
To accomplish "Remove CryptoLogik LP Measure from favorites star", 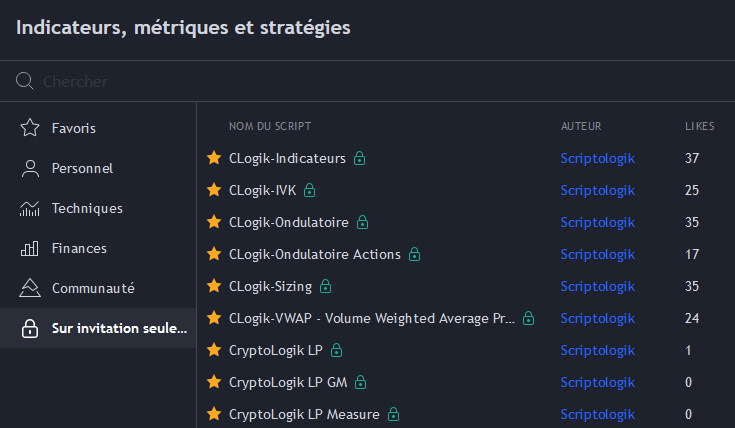I will (x=213, y=414).
